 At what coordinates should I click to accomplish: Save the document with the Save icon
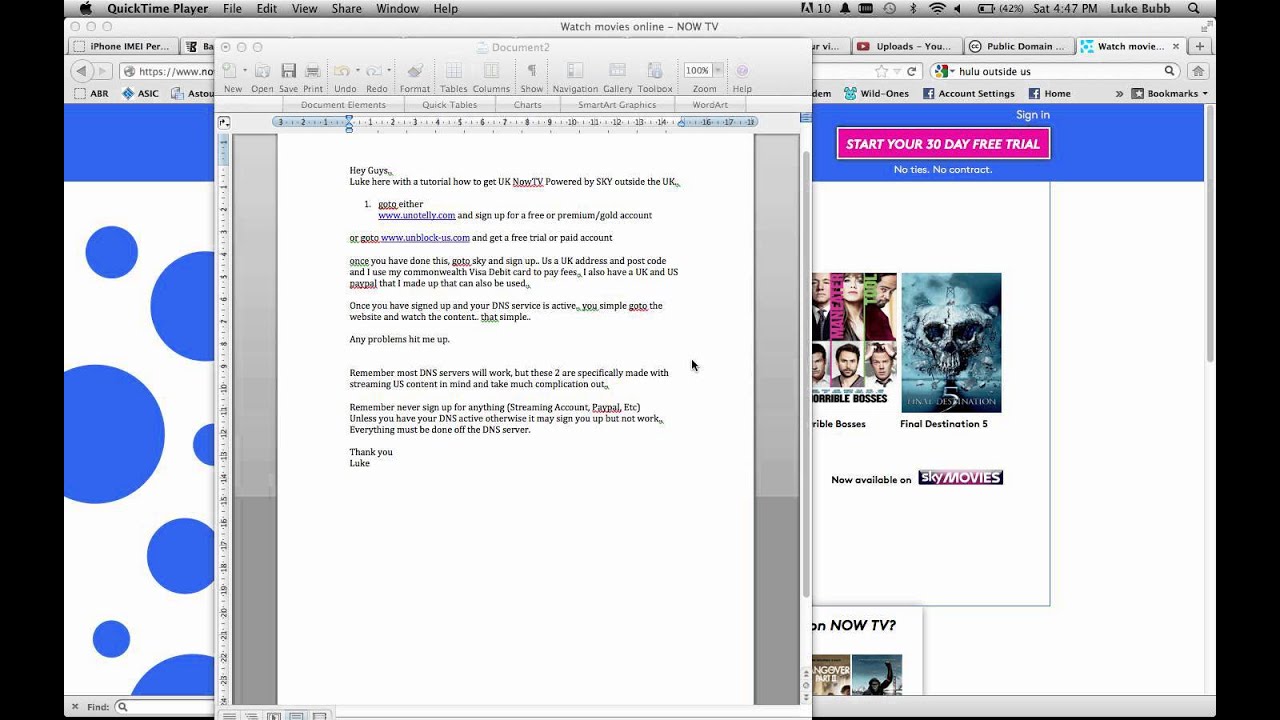coord(288,71)
